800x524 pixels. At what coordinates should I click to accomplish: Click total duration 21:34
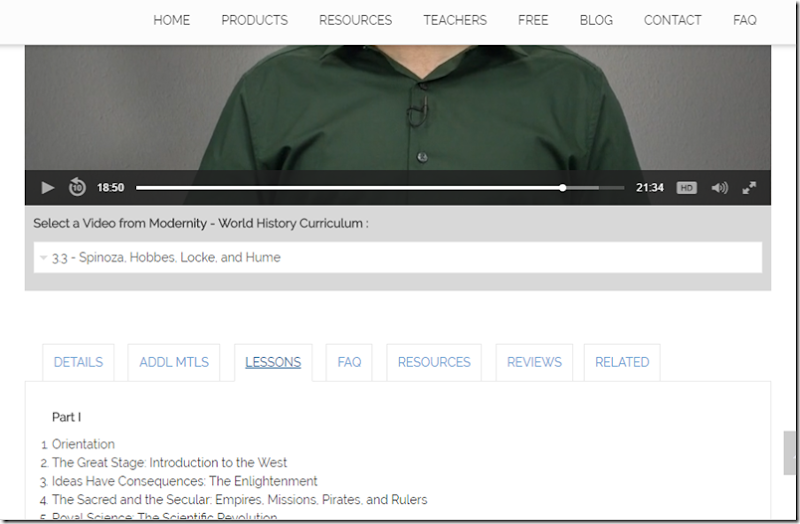[649, 188]
